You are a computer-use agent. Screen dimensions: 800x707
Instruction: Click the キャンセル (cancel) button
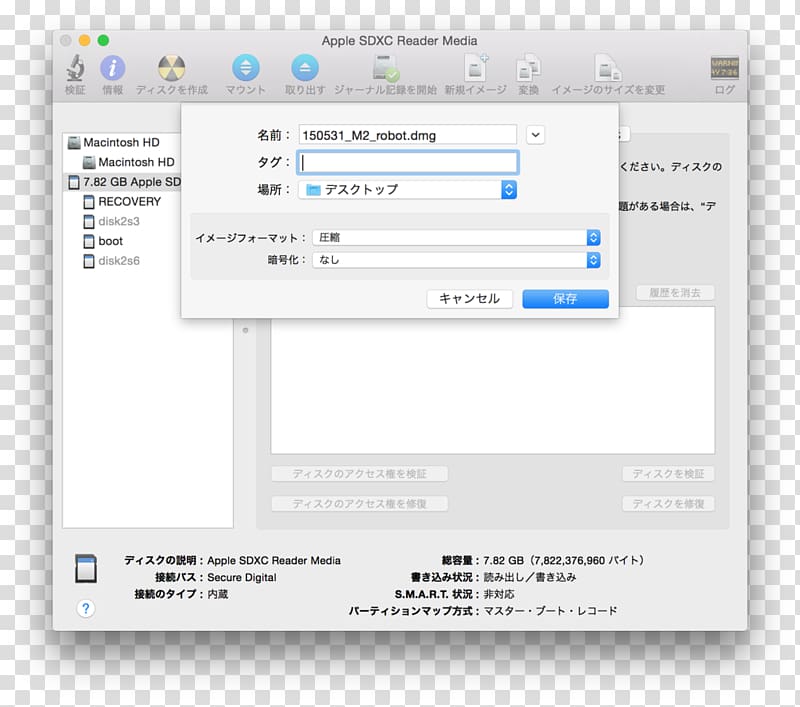(x=469, y=298)
